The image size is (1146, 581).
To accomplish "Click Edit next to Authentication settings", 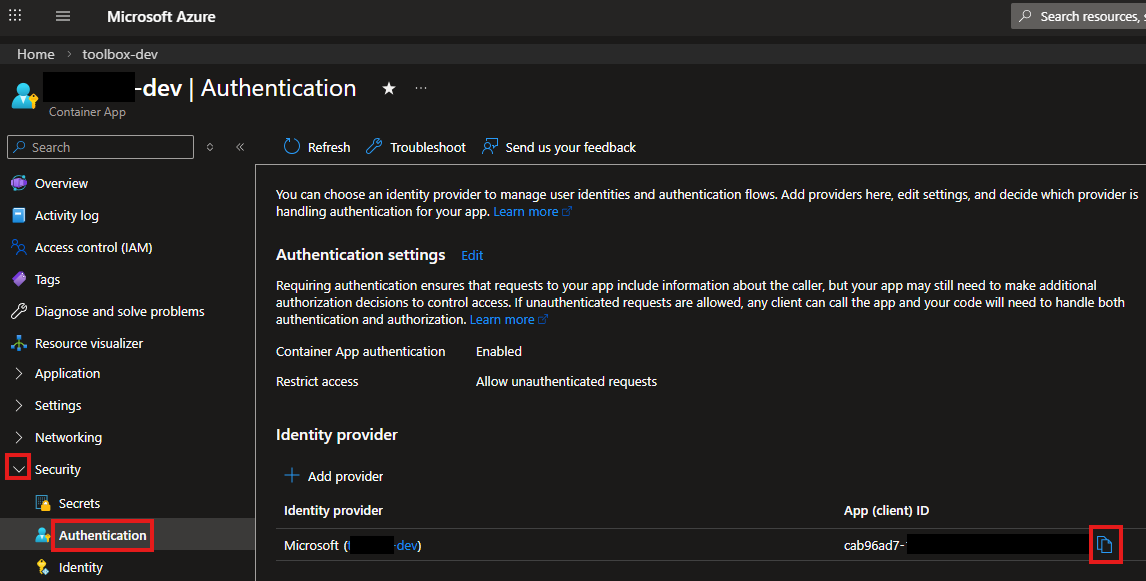I will (x=472, y=256).
